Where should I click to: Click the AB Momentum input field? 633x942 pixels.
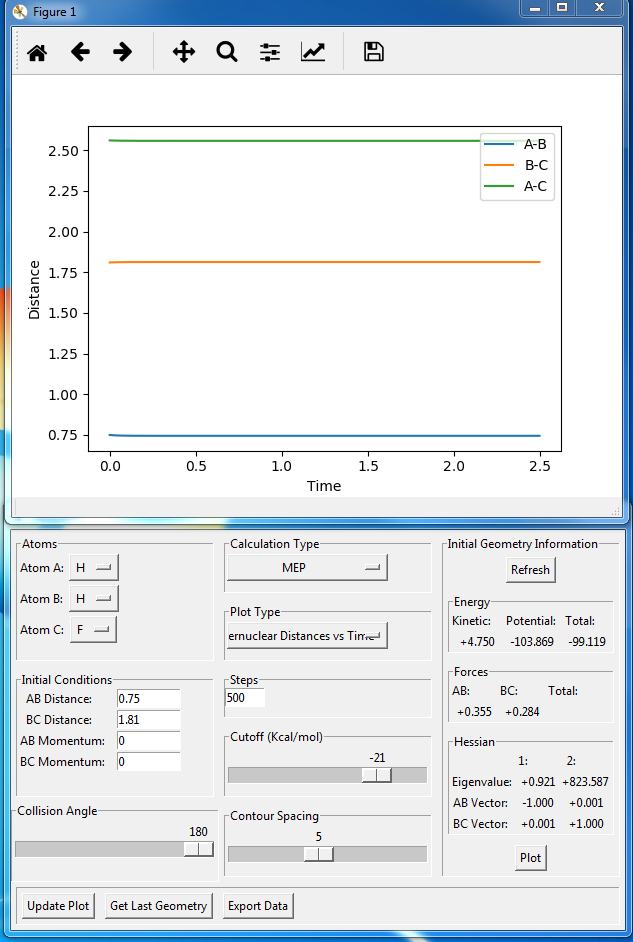(149, 741)
